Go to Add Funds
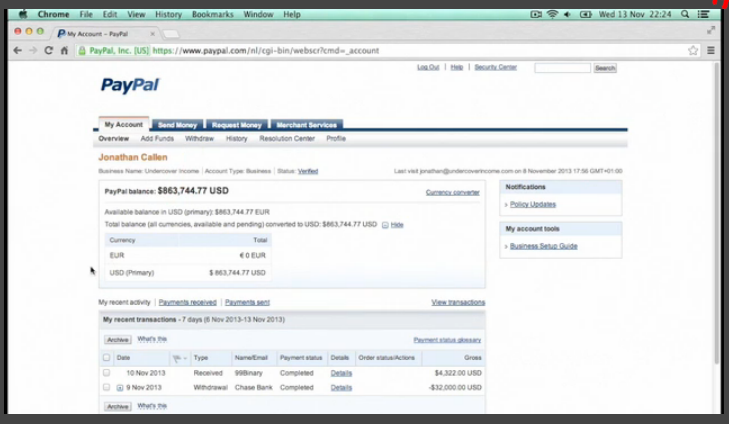 click(157, 139)
